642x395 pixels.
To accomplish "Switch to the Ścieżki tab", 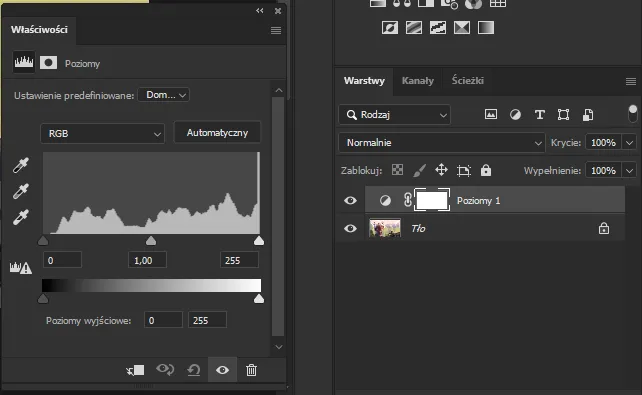I will [x=468, y=80].
